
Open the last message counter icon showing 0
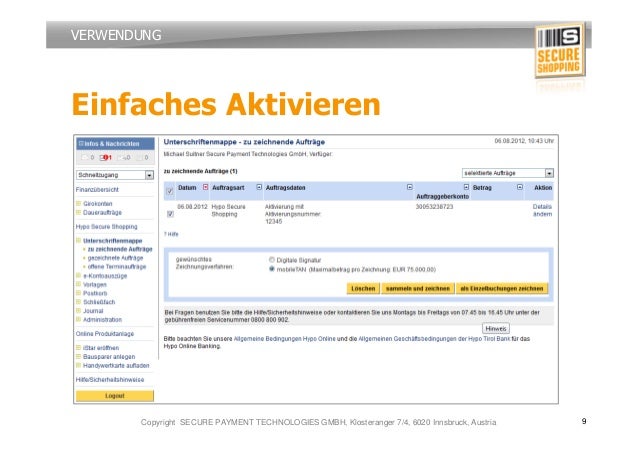point(142,158)
